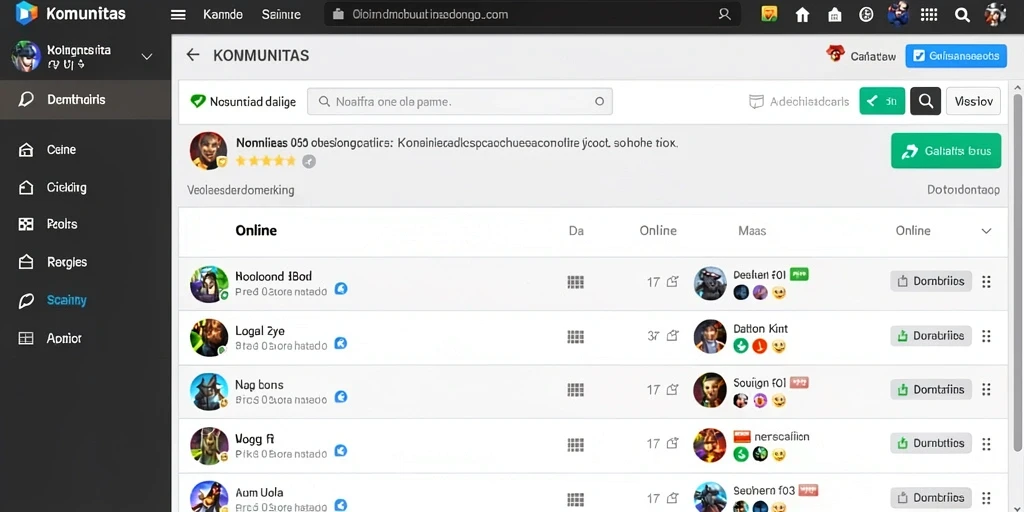Click the address bar URL field
Viewport: 1024px width, 512px height.
point(532,14)
